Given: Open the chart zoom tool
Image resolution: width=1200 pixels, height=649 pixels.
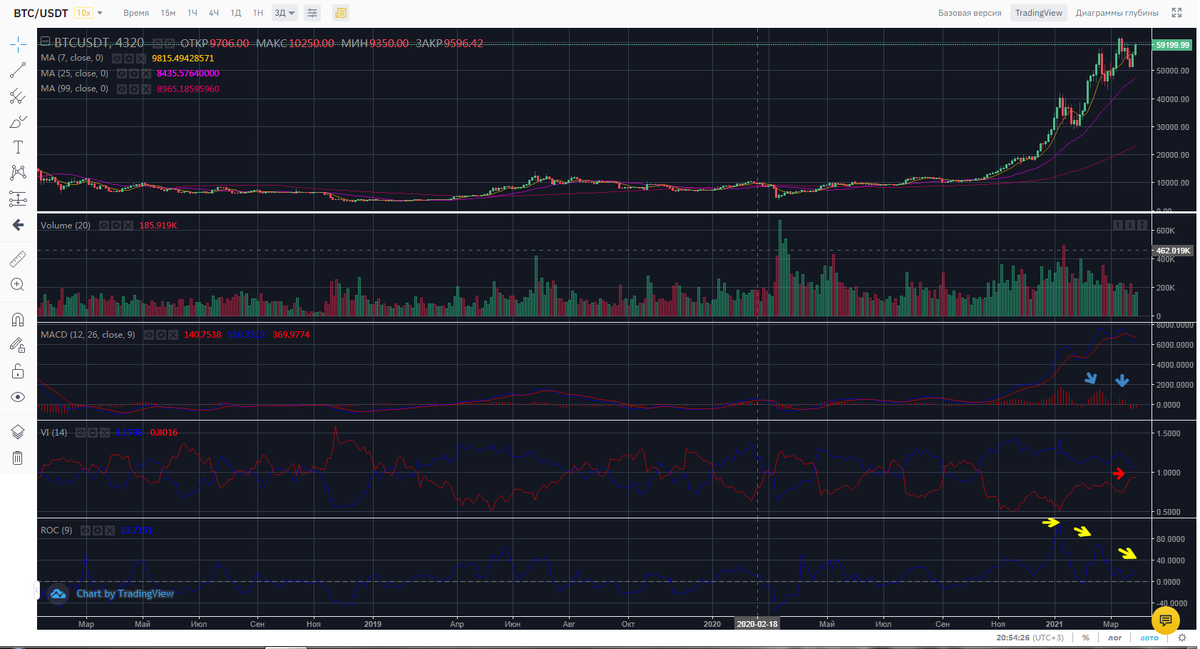Looking at the screenshot, I should (17, 284).
